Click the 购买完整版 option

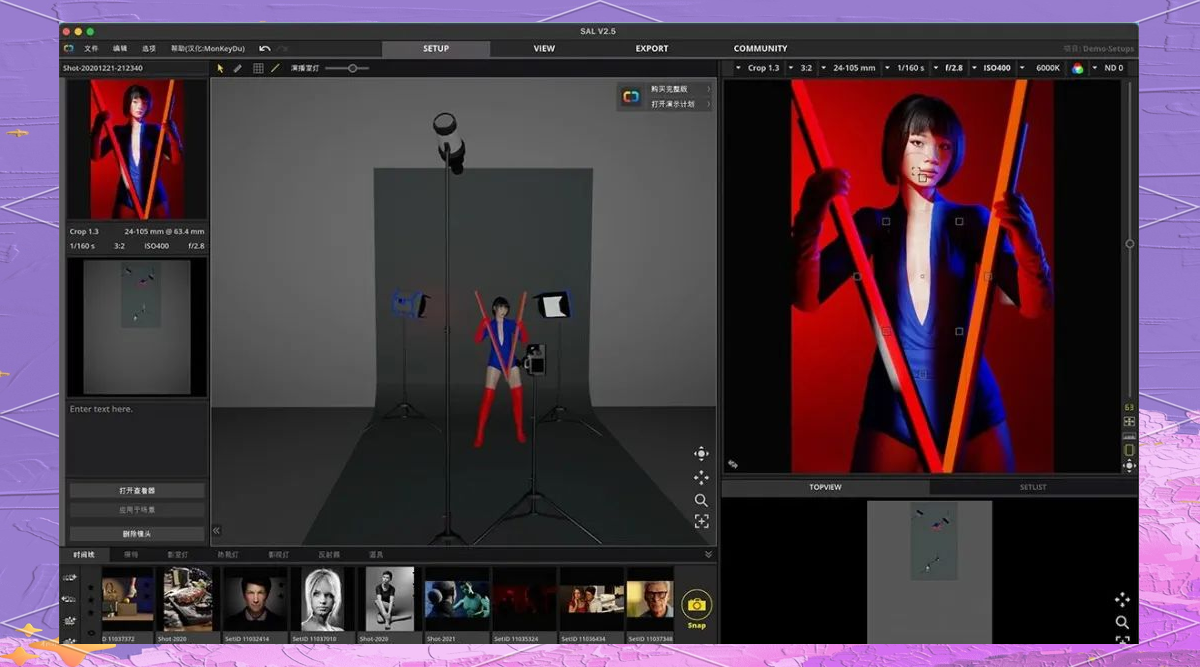click(669, 89)
